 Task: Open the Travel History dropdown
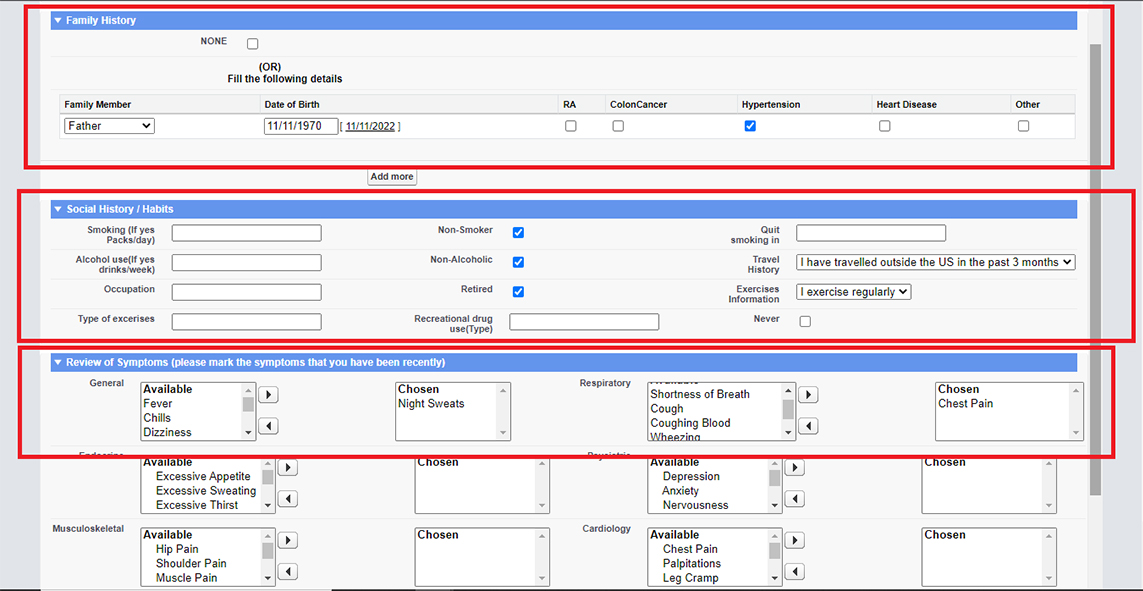(936, 262)
